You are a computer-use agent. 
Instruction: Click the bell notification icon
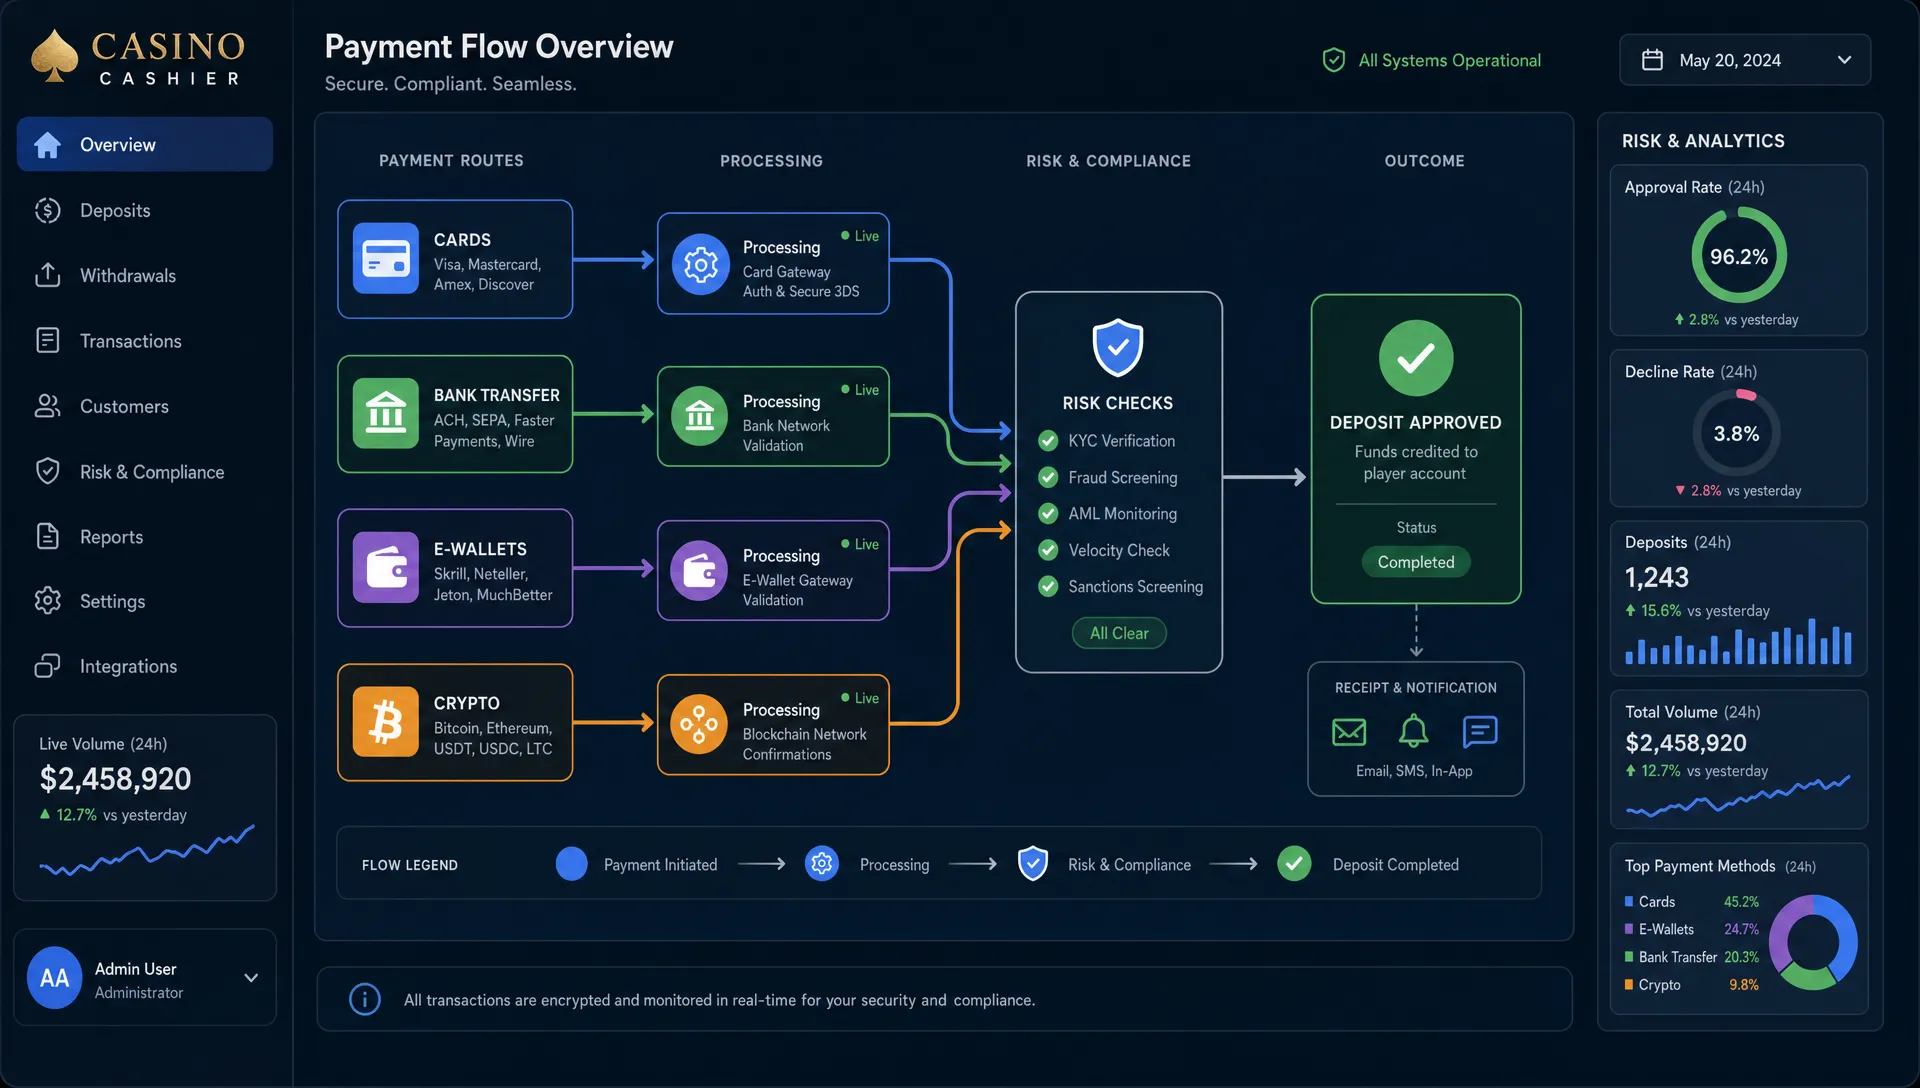(1413, 731)
